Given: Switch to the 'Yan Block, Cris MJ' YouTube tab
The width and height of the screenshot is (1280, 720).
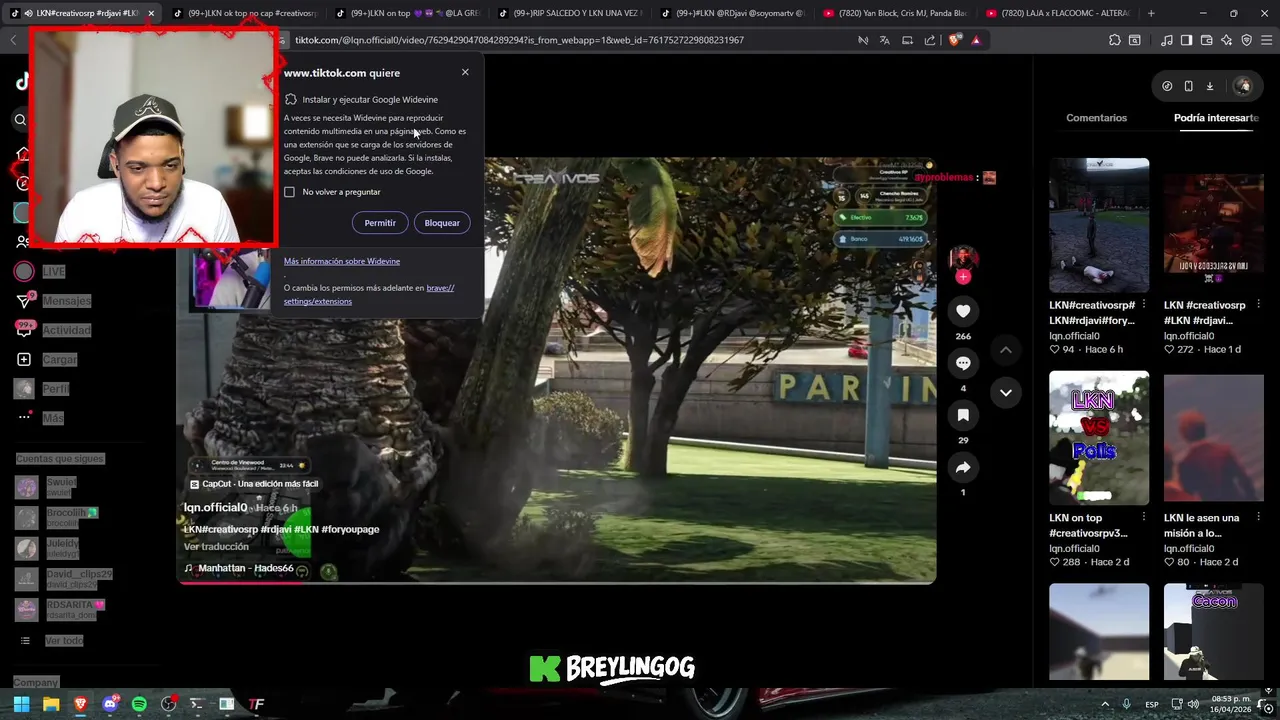Looking at the screenshot, I should (893, 13).
